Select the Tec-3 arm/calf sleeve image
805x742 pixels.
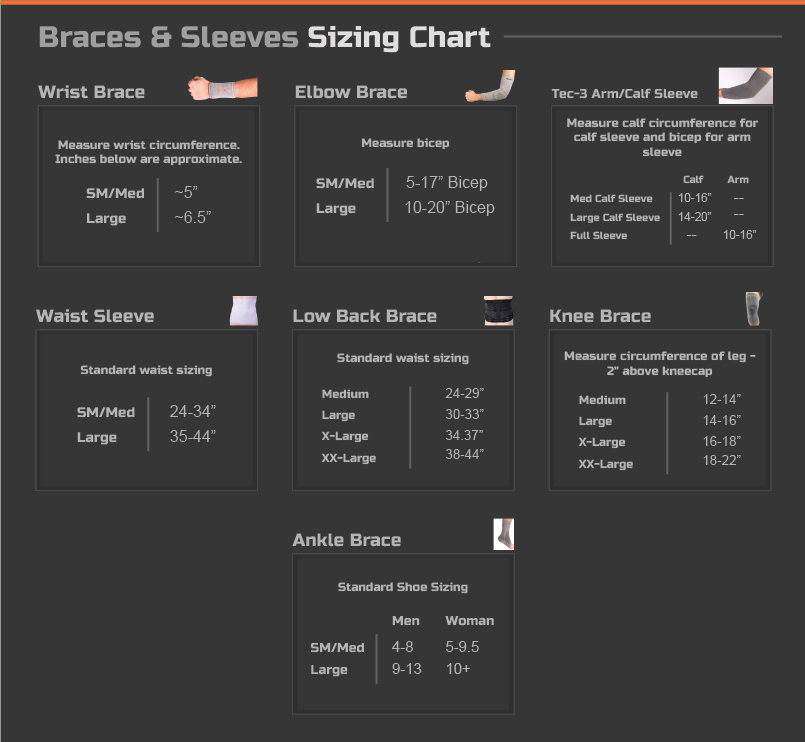pyautogui.click(x=745, y=86)
